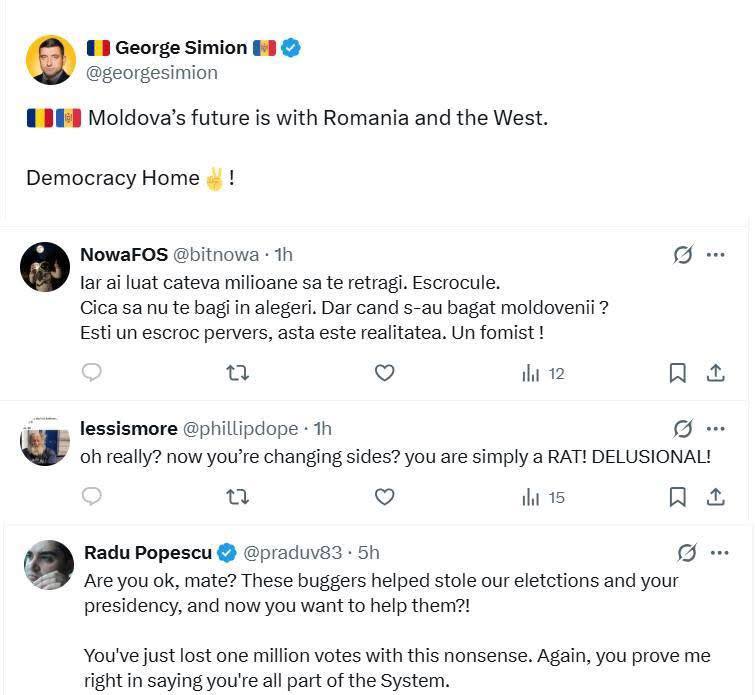Bookmark the lessismore comment
Image resolution: width=755 pixels, height=695 pixels.
pos(677,497)
